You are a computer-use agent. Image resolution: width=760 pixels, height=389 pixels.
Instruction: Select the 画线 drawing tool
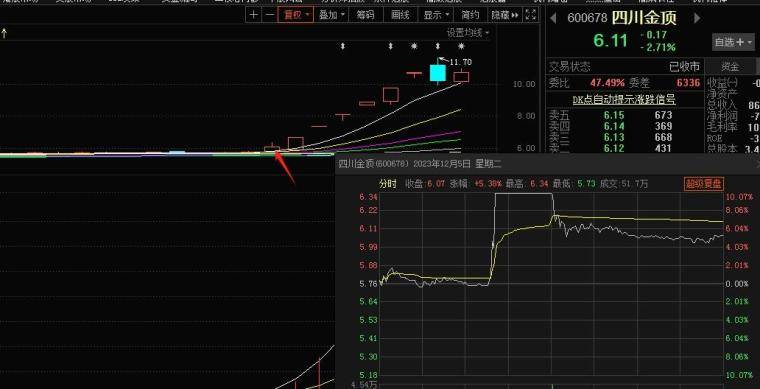click(400, 15)
